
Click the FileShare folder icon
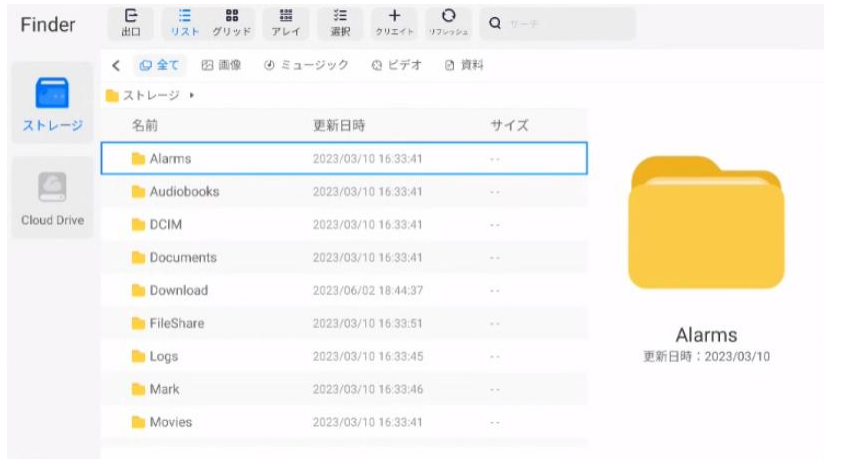(139, 324)
